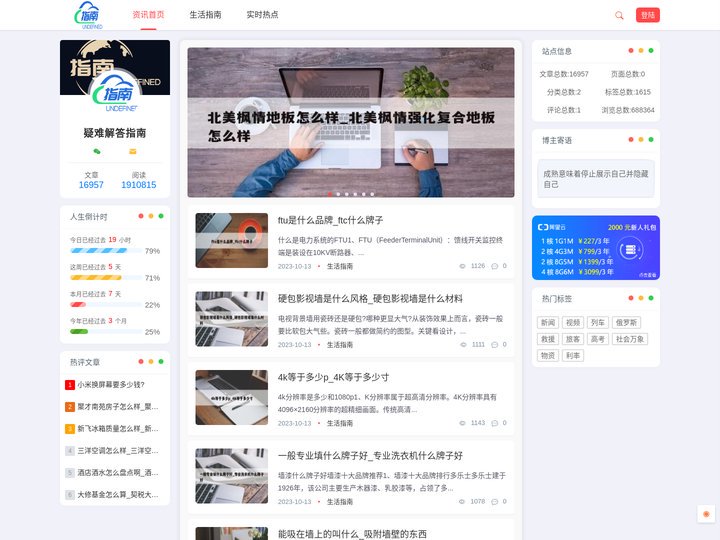Select the first carousel dot indicator

click(330, 194)
